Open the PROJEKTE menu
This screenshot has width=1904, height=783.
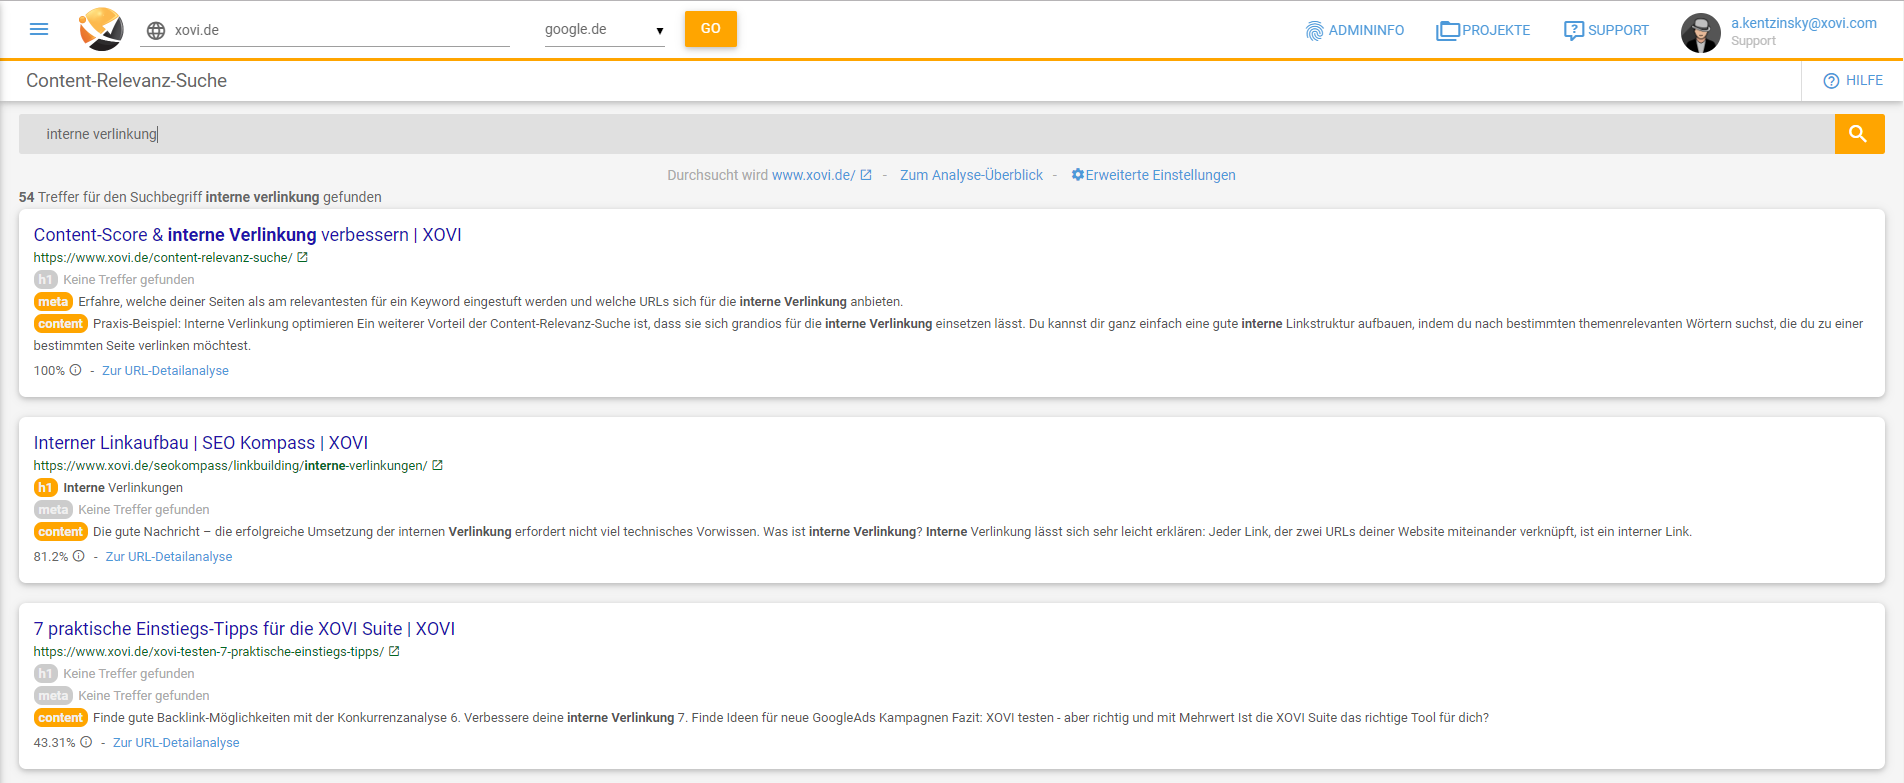pyautogui.click(x=1483, y=30)
